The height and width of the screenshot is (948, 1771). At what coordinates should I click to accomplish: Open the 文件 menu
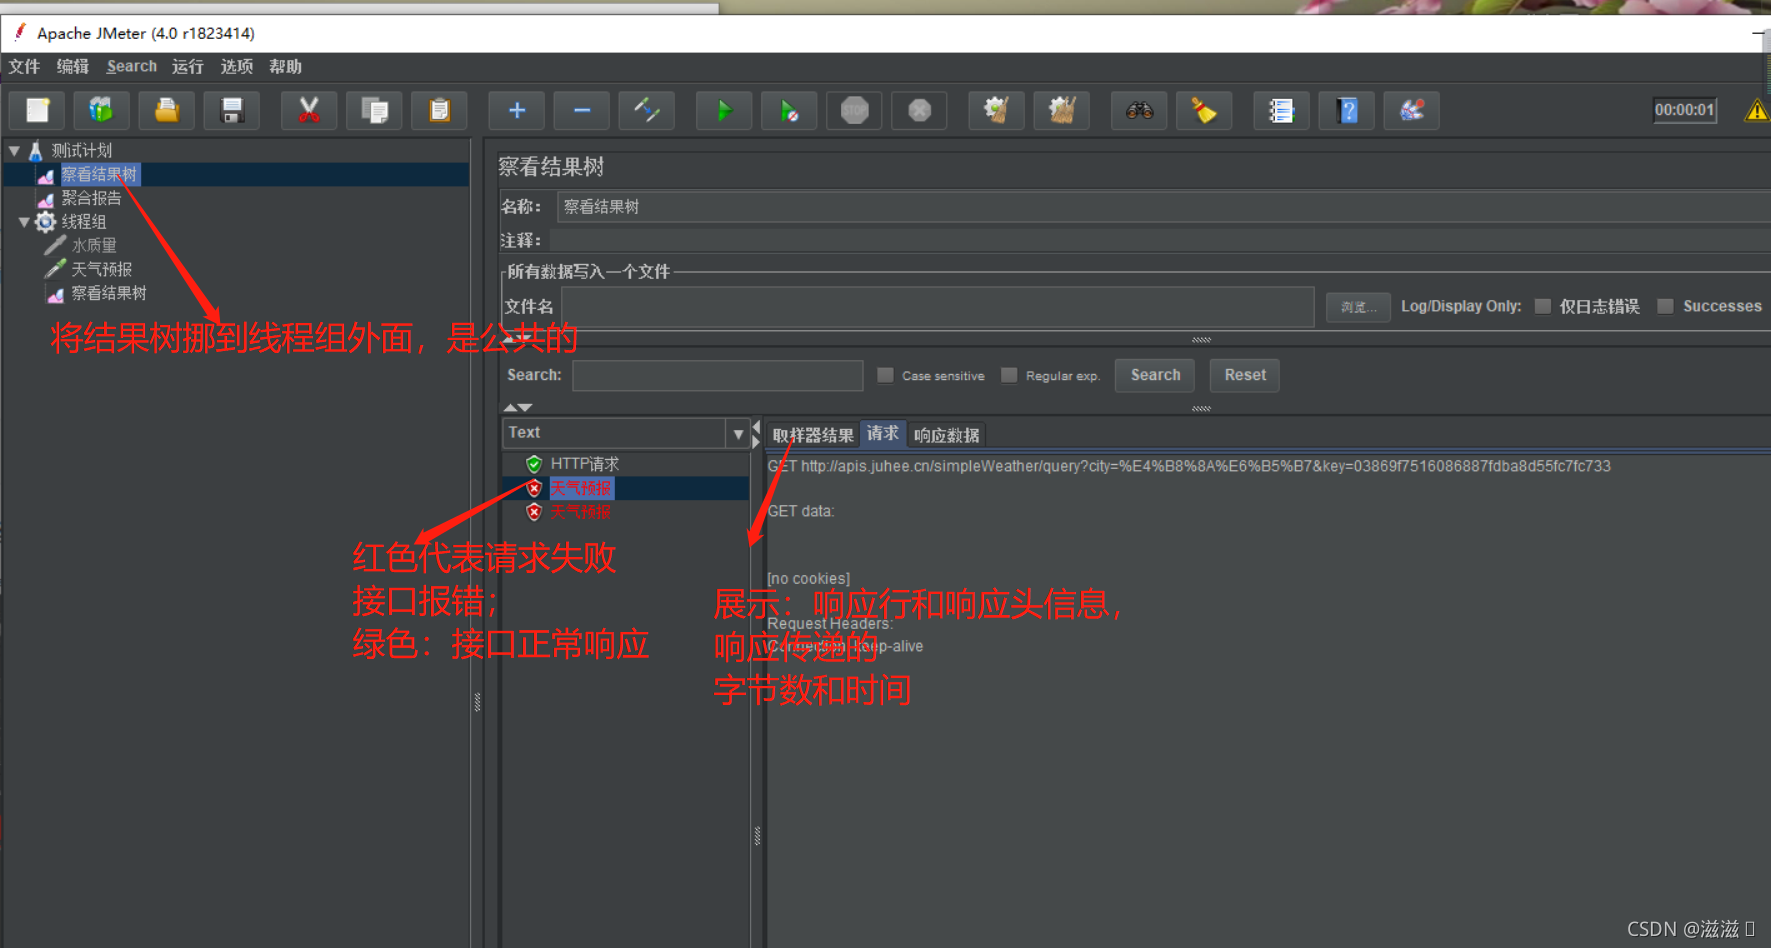24,67
